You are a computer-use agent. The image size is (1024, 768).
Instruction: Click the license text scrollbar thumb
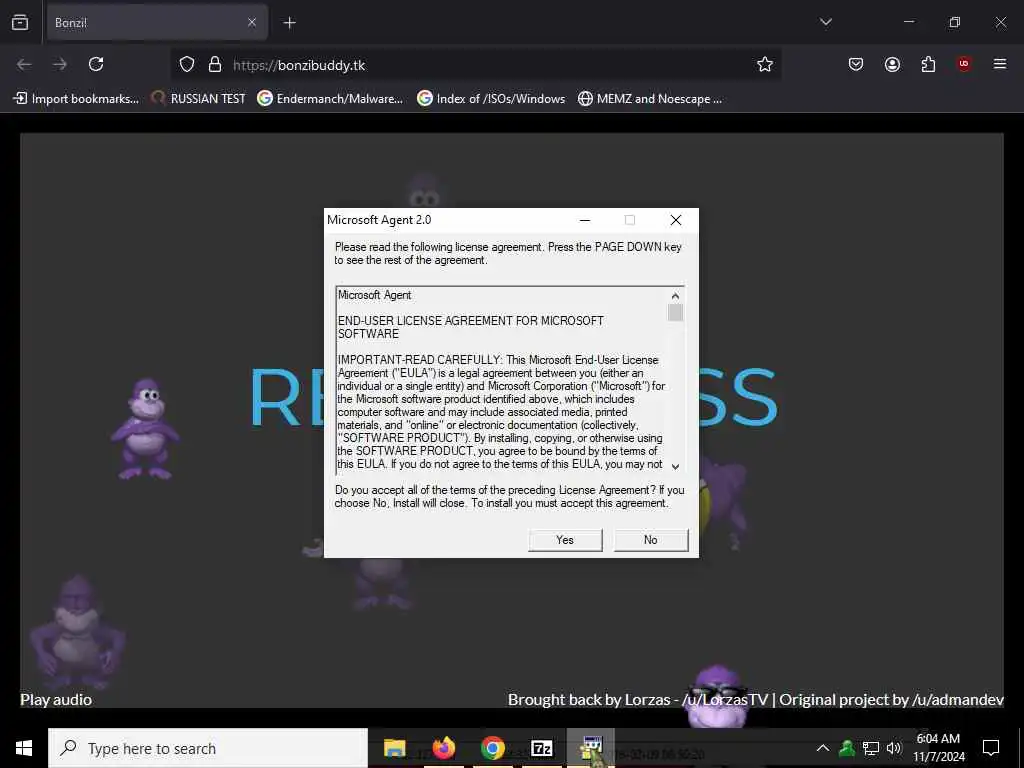(675, 313)
